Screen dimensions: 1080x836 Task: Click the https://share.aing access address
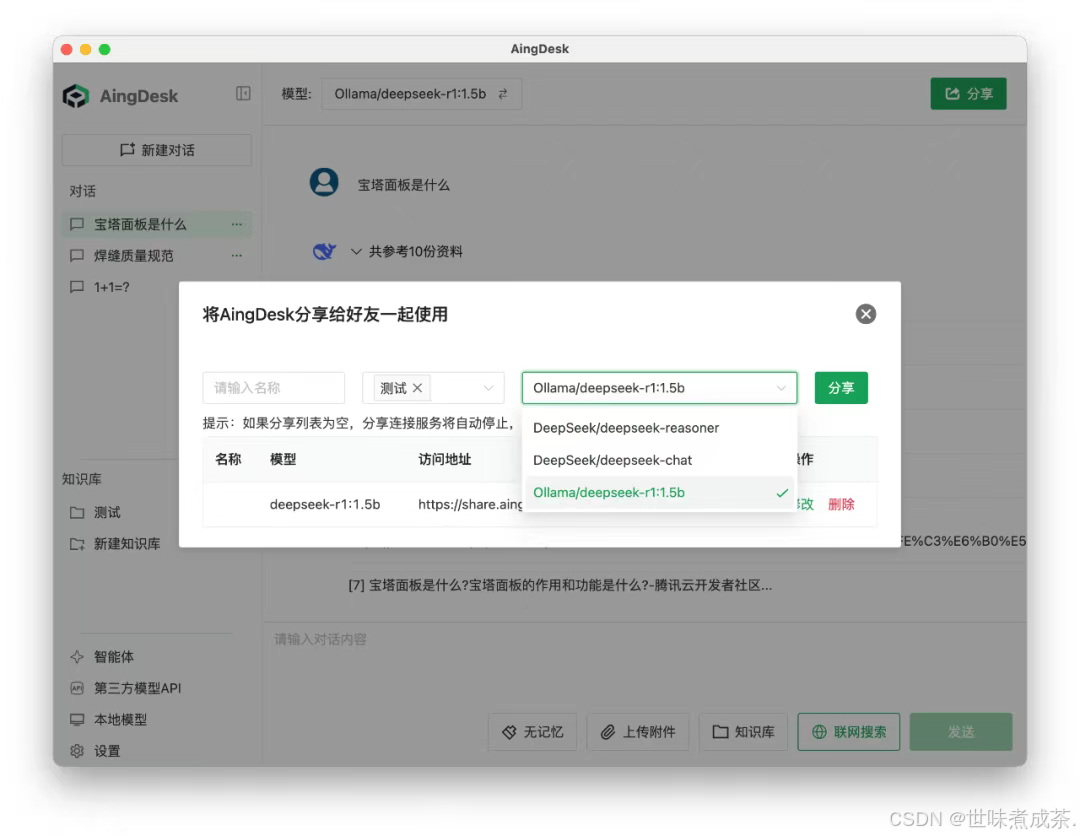[x=470, y=504]
